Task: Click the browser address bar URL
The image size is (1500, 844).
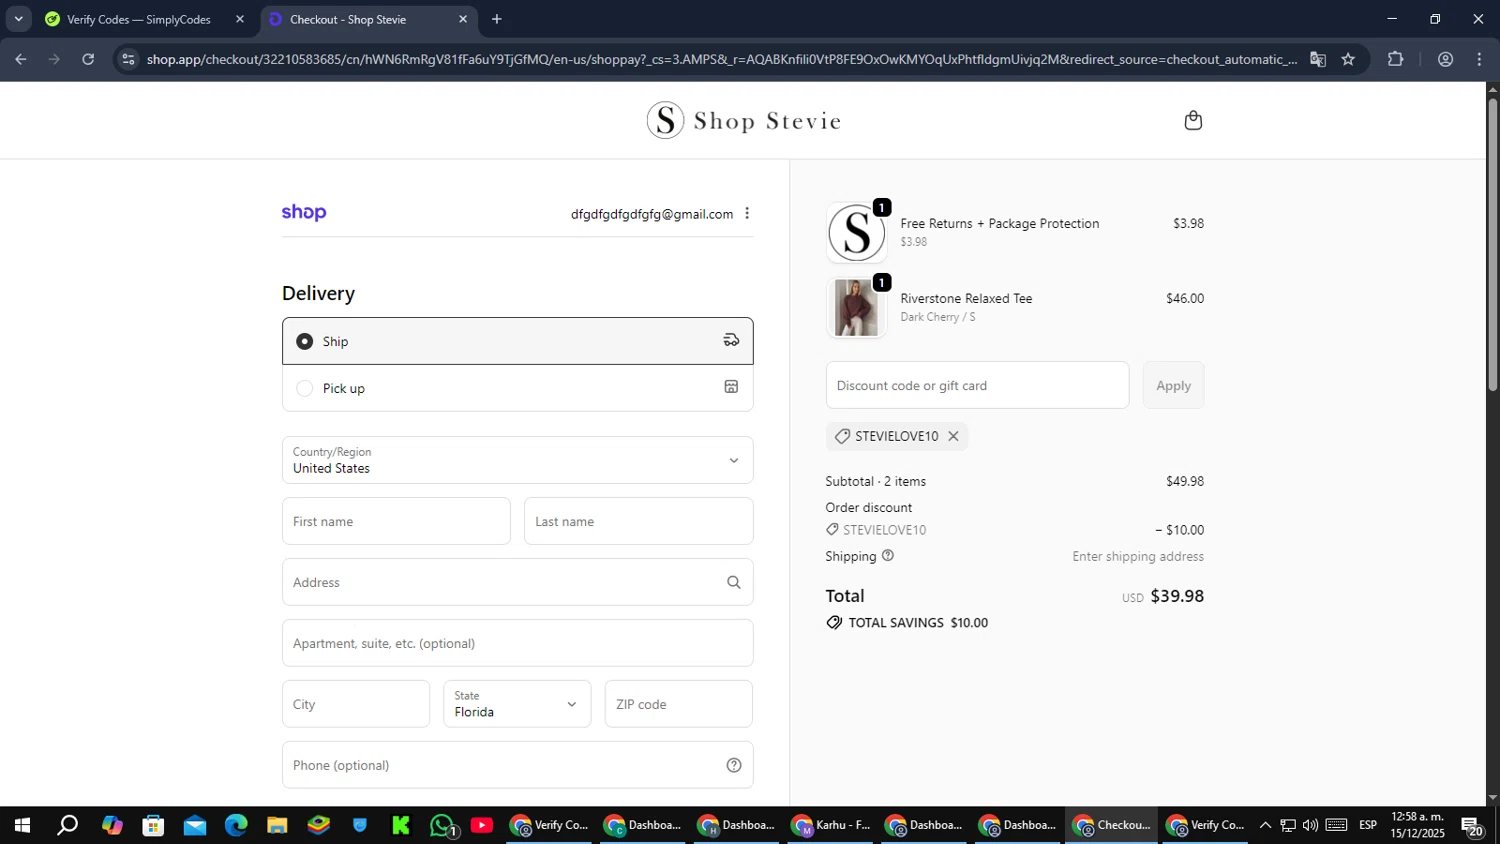Action: [x=720, y=59]
